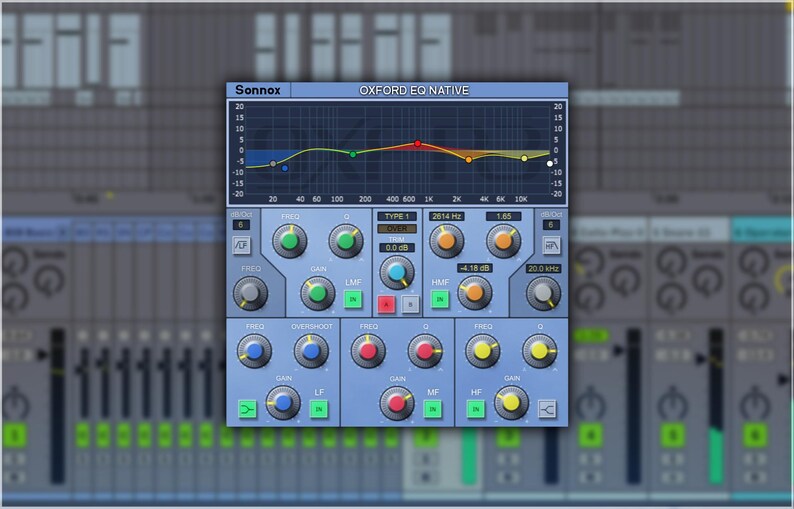This screenshot has width=794, height=509.
Task: Toggle the MF band IN button
Action: 433,409
